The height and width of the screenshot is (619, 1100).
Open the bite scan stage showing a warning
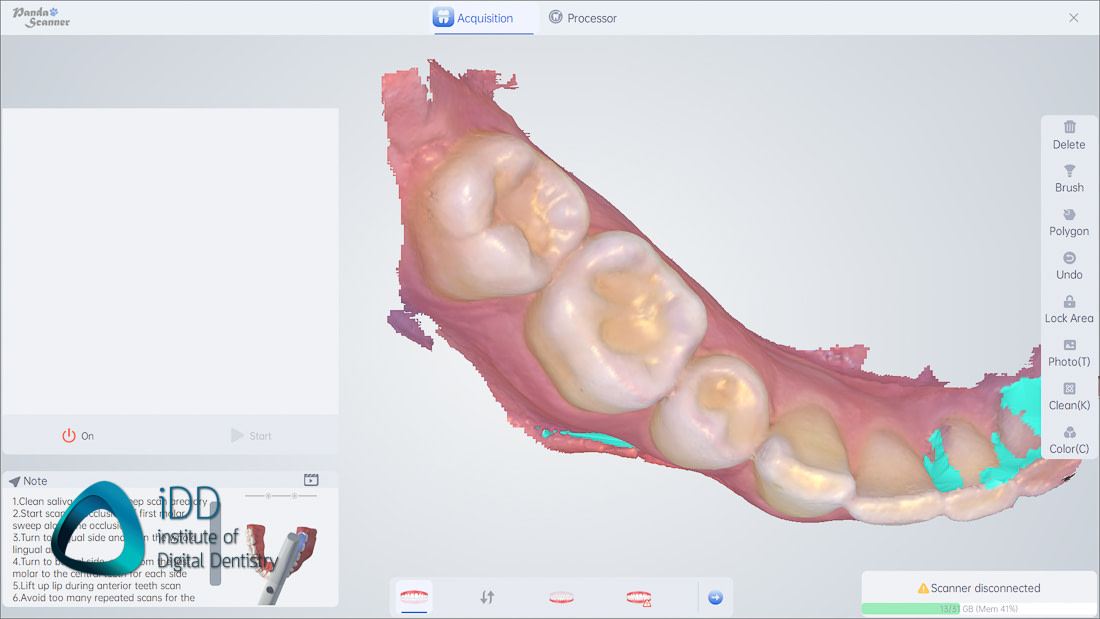pos(636,596)
